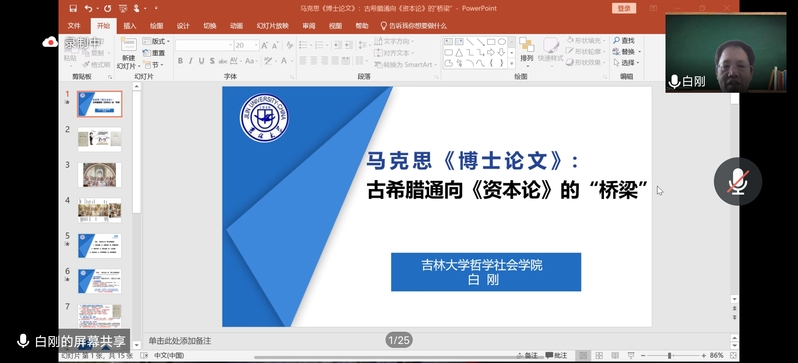Viewport: 798px width, 363px height.
Task: Switch to slide sorter view icon
Action: click(599, 355)
